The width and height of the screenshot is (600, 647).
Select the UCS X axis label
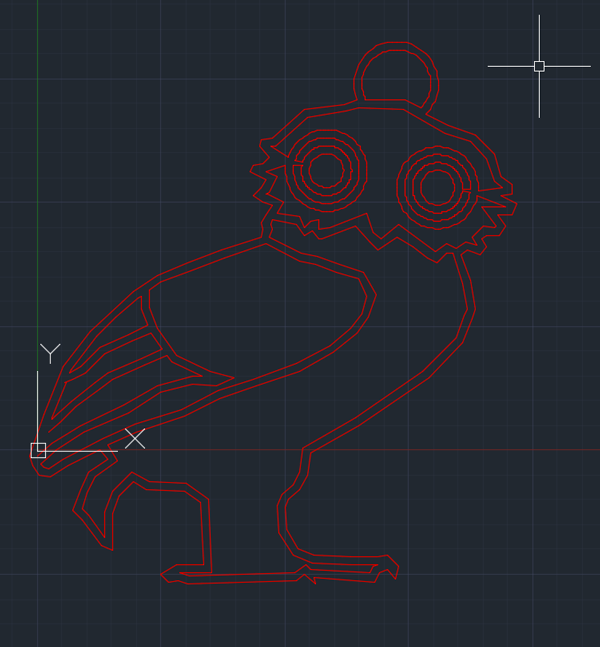point(135,438)
